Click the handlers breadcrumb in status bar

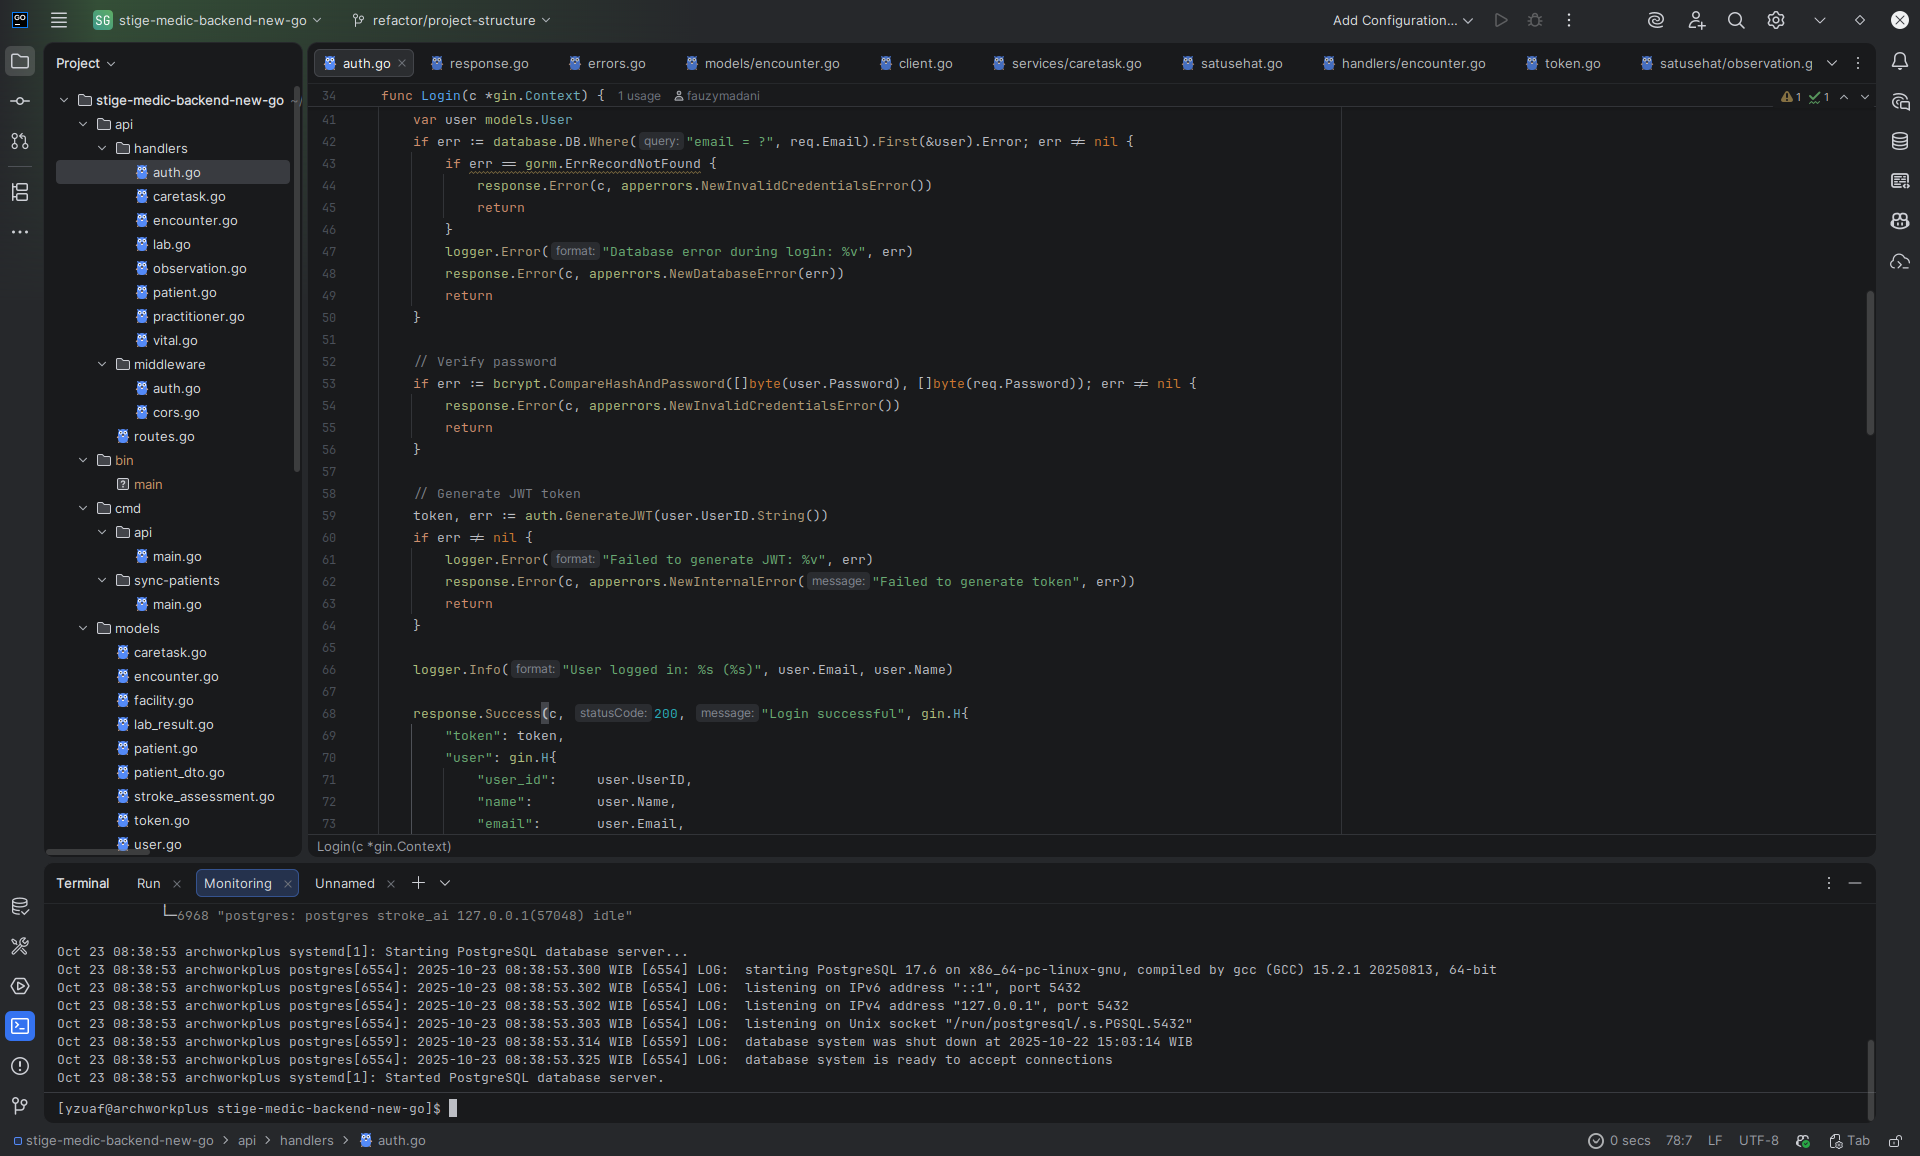(x=307, y=1141)
